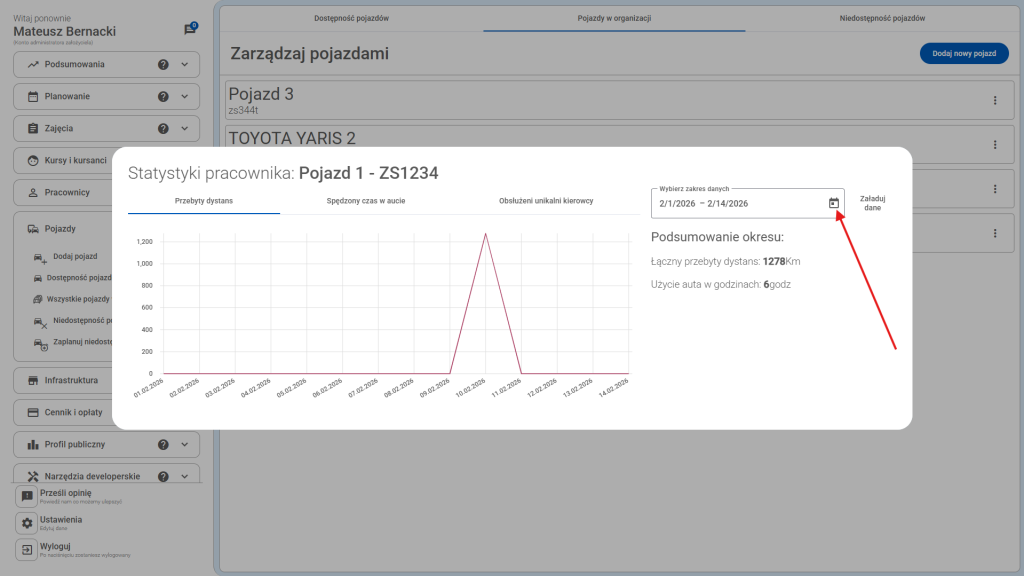Open the calendar date picker icon

(x=834, y=203)
